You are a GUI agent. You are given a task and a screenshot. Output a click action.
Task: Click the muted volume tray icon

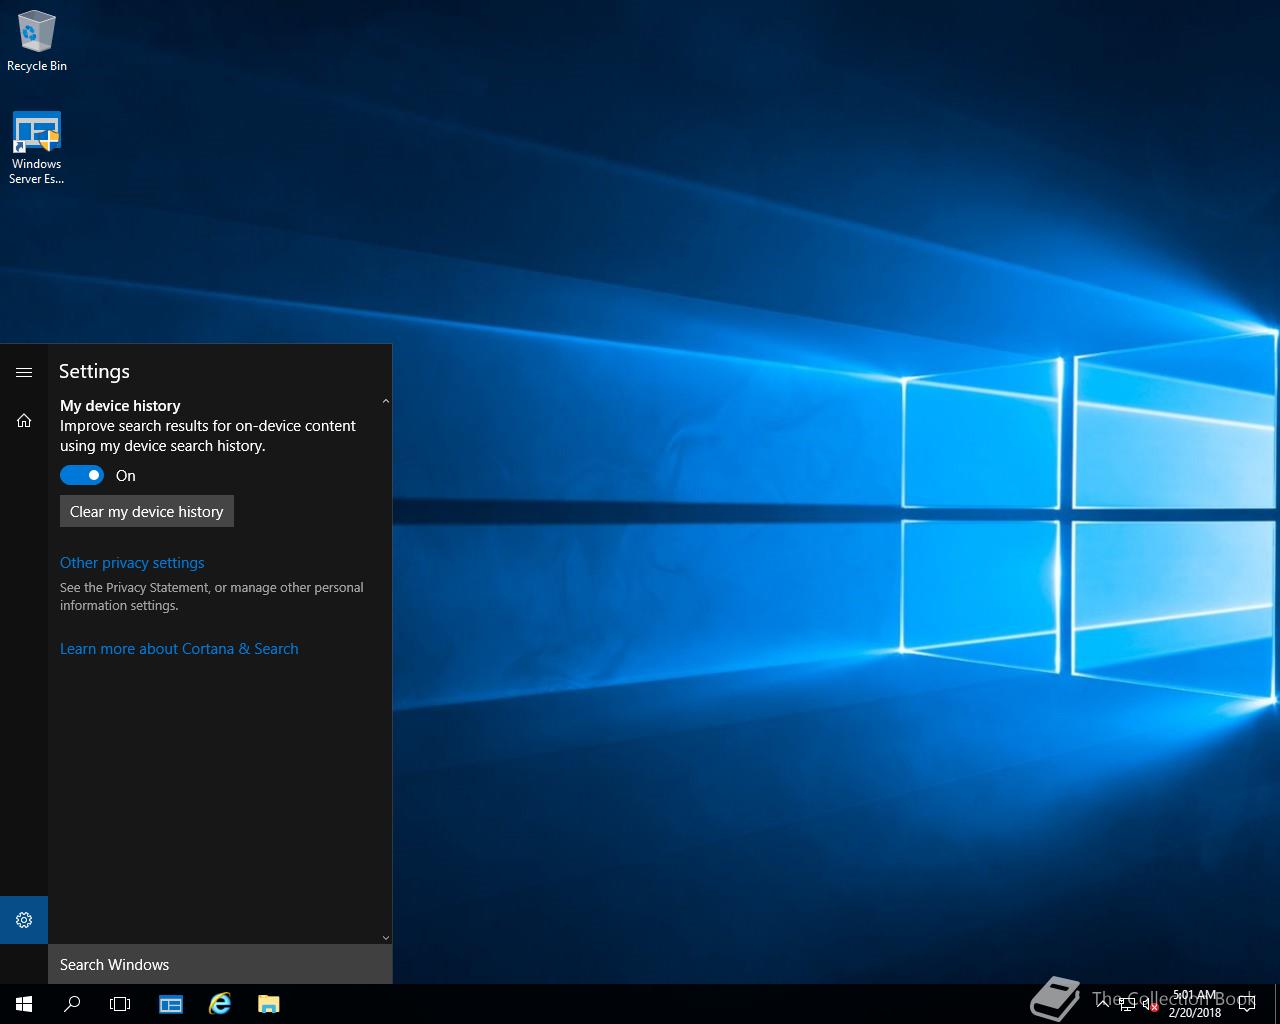(1151, 1004)
